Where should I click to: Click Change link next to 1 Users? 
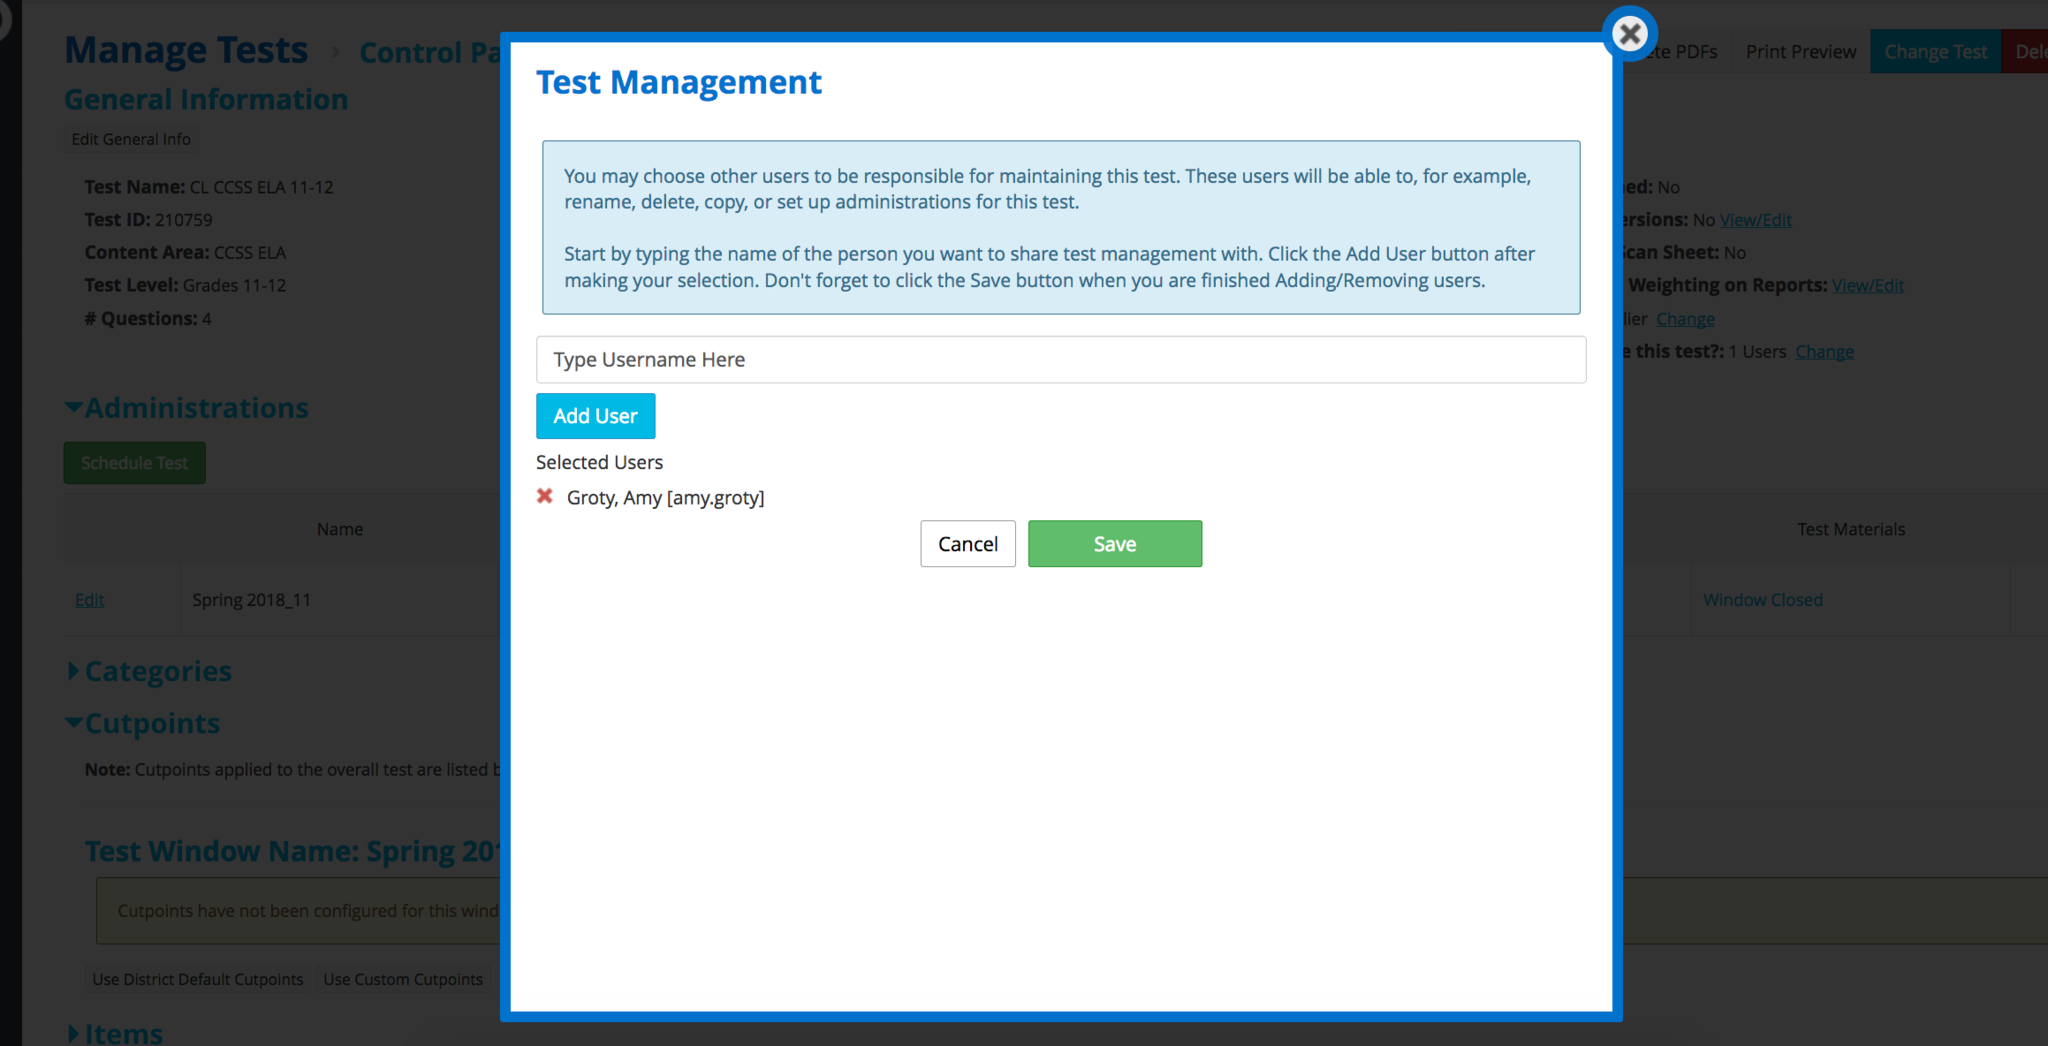coord(1824,352)
